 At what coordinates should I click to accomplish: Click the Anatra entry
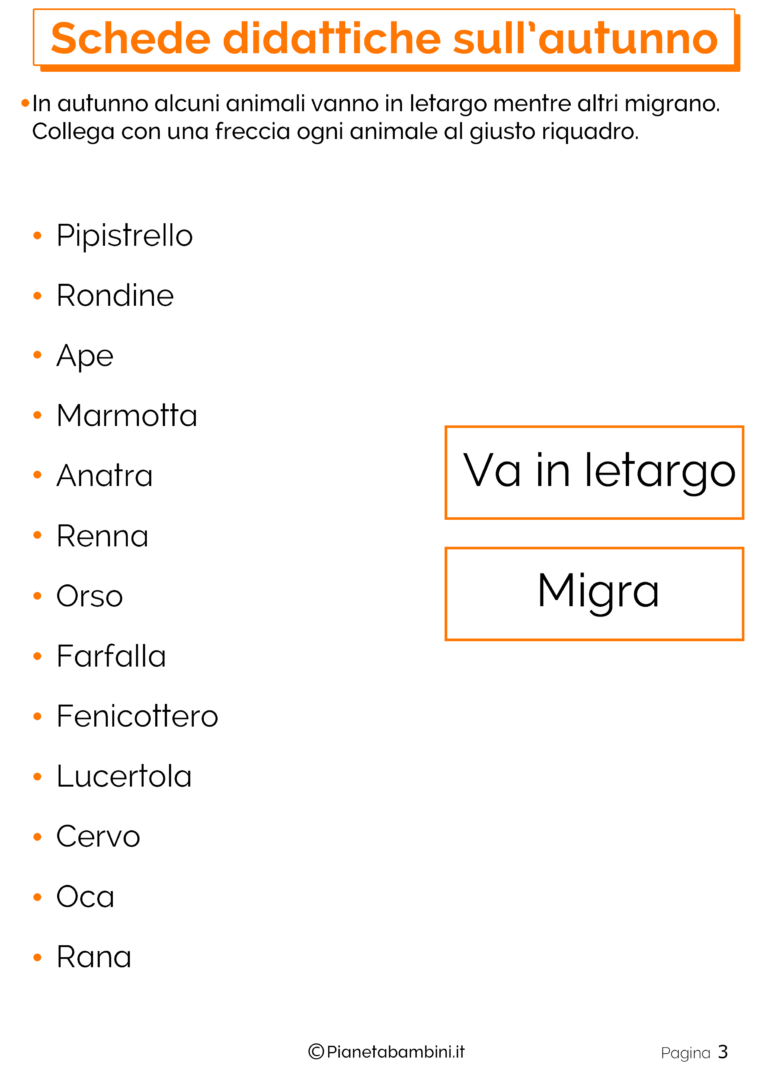(x=104, y=476)
